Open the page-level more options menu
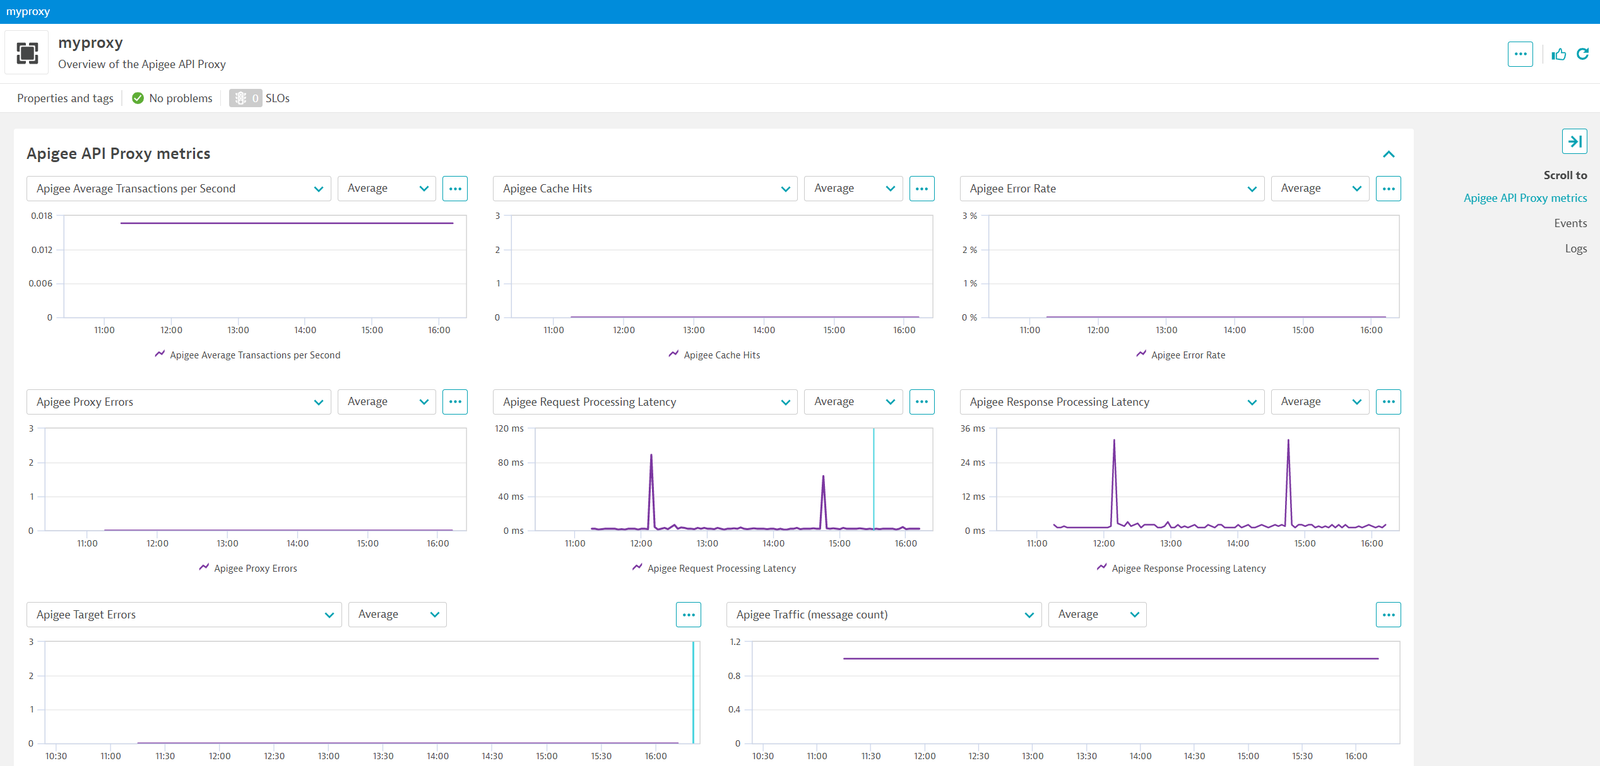Image resolution: width=1600 pixels, height=766 pixels. pos(1520,54)
